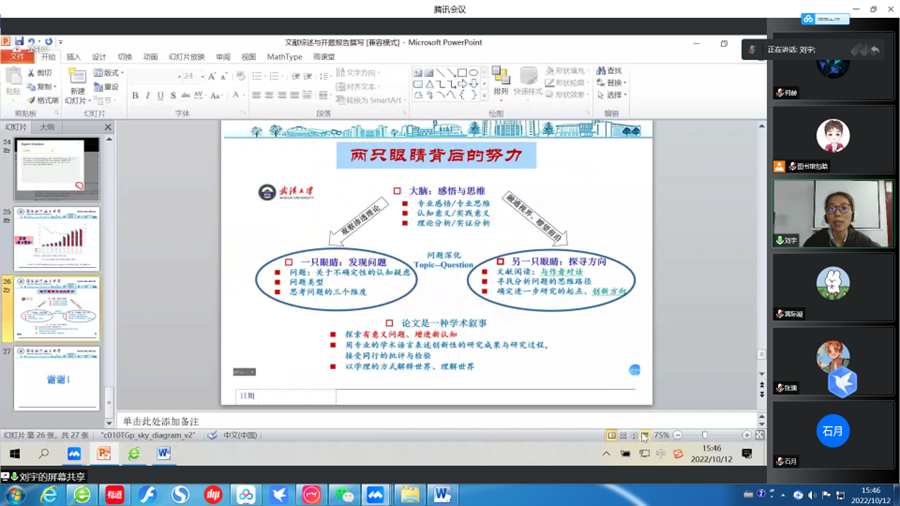The image size is (900, 506).
Task: Click the Italic formatting button
Action: click(148, 96)
